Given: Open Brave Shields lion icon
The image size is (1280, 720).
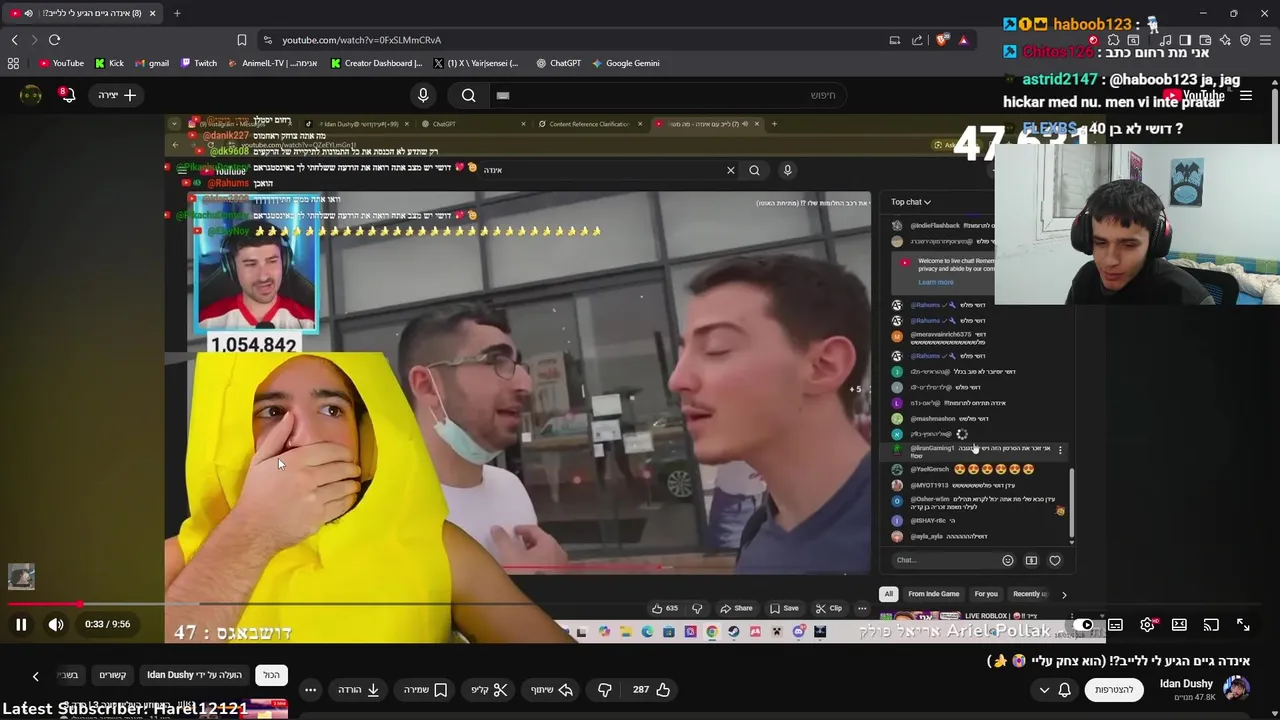Looking at the screenshot, I should tap(942, 40).
